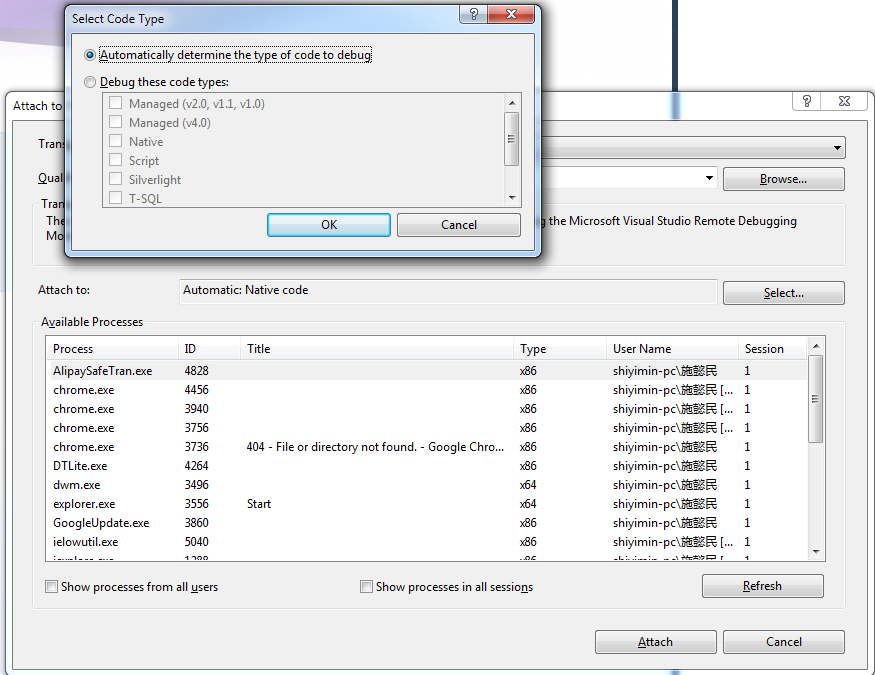Select chrome.exe with ID 3940
Viewport: 875px width, 675px height.
(427, 408)
